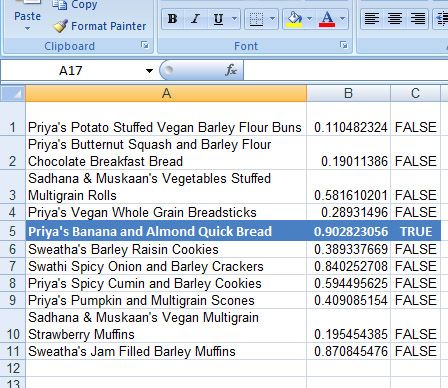Click the Format Painter brush

(x=99, y=26)
